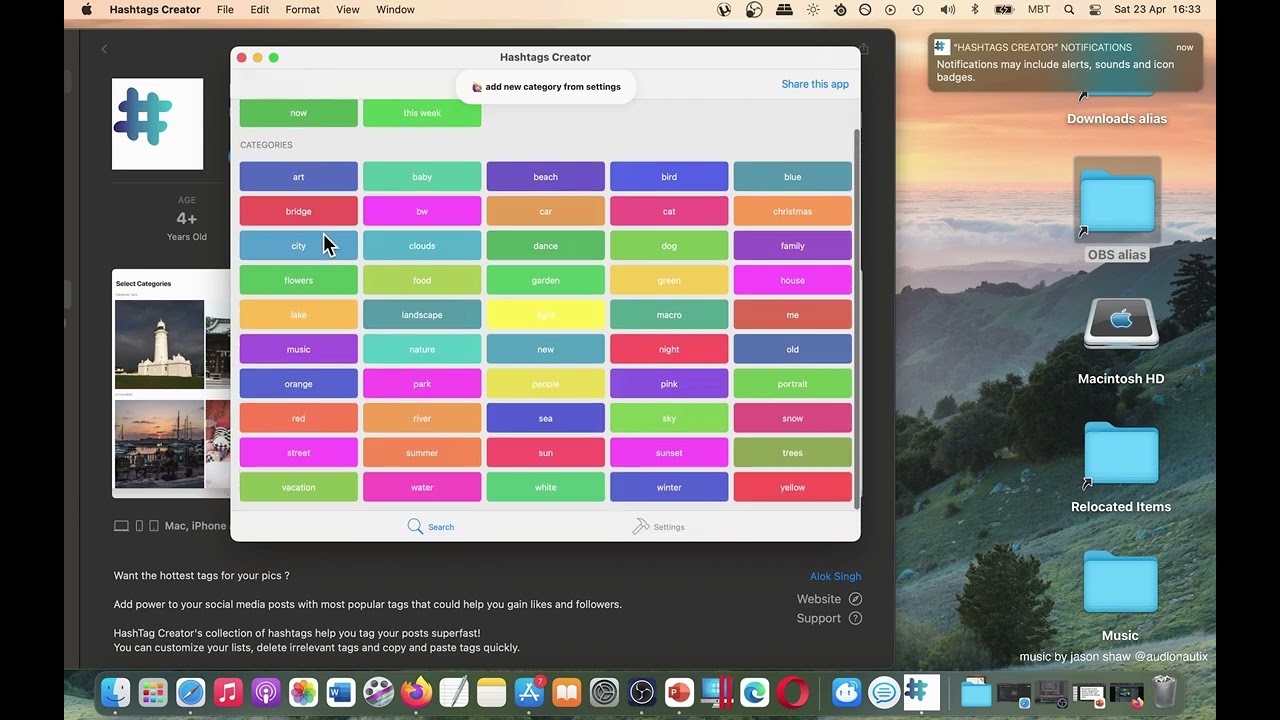Viewport: 1280px width, 720px height.
Task: Click the Hashtags Creator notification banner
Action: pyautogui.click(x=1065, y=63)
